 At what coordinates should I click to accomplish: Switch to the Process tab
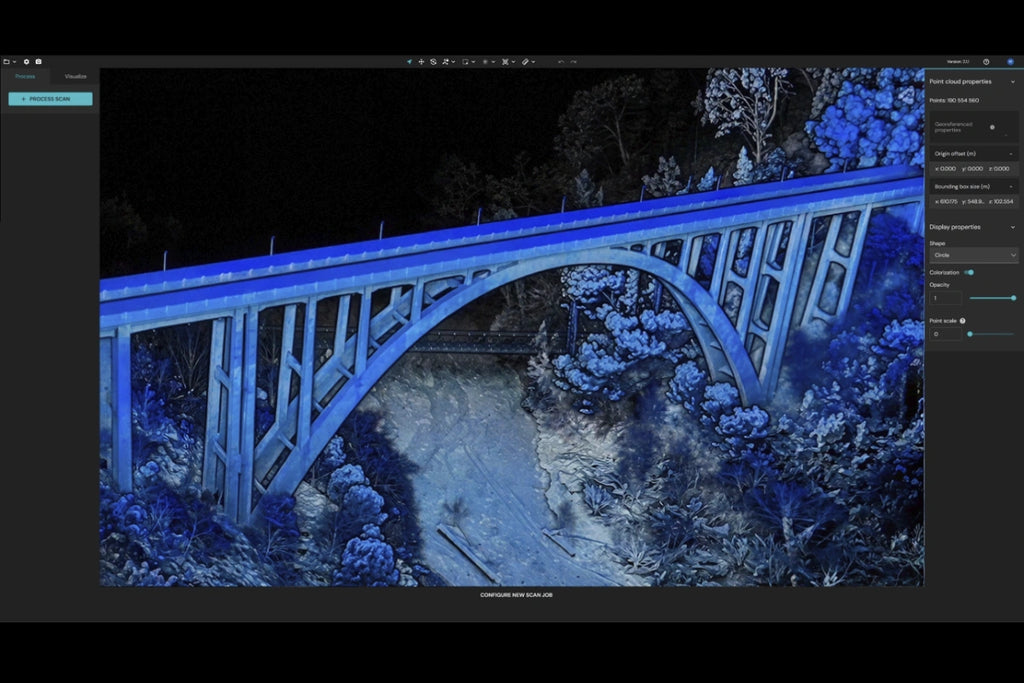[x=25, y=76]
